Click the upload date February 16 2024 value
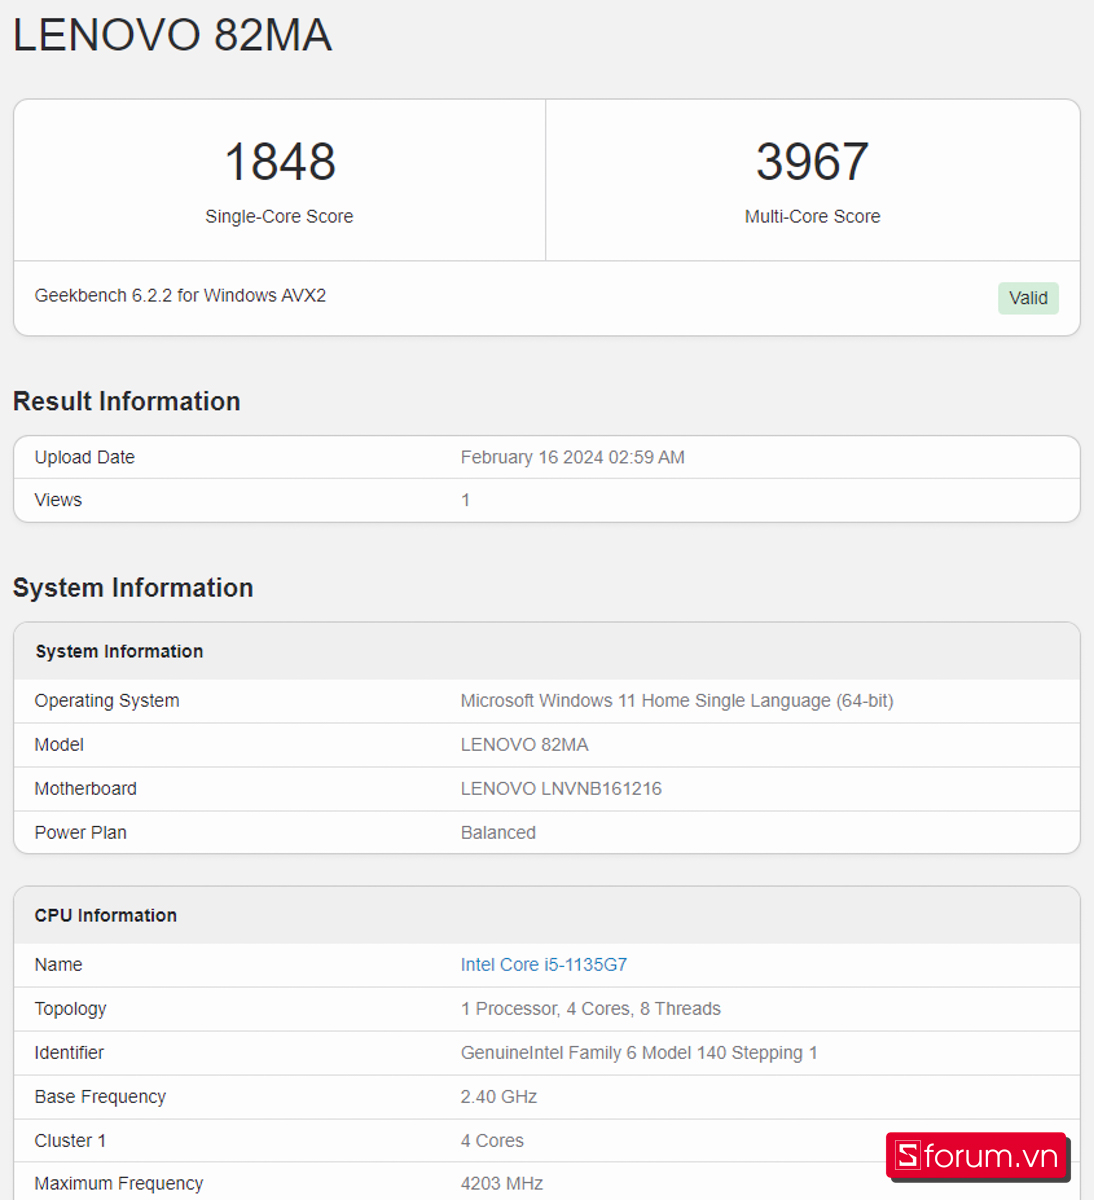This screenshot has width=1094, height=1200. [572, 458]
